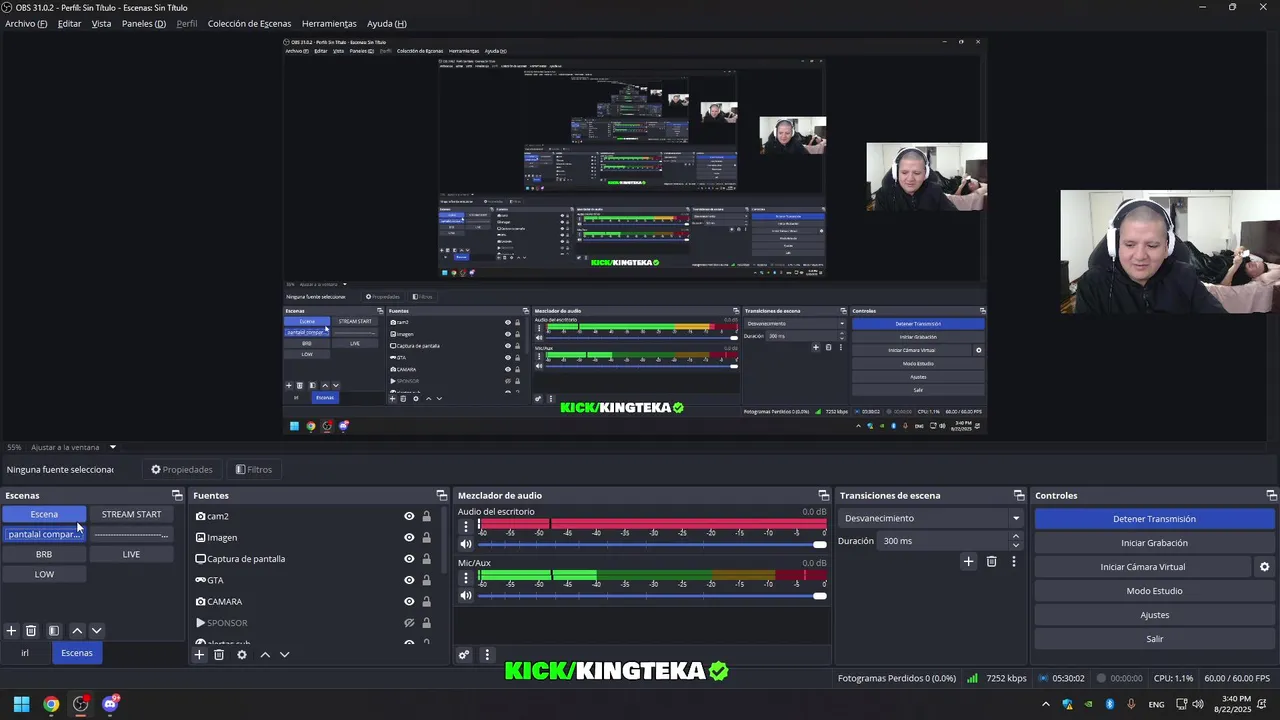Open Filtros for the source
Screen dimensions: 1280x720
(253, 469)
